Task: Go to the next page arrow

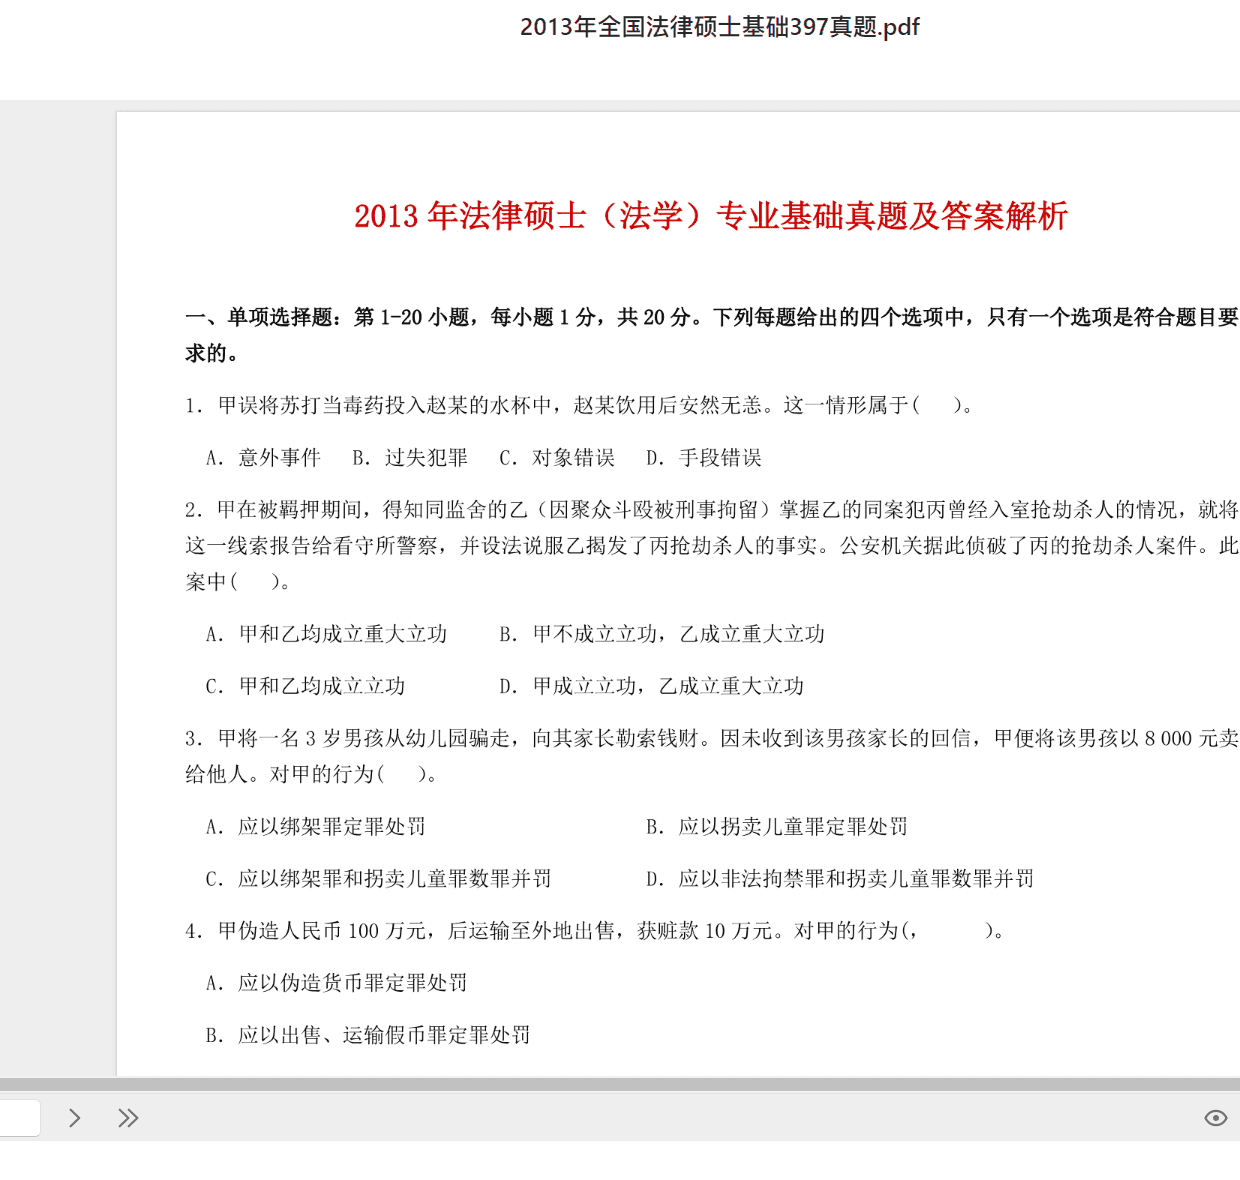Action: click(x=74, y=1118)
